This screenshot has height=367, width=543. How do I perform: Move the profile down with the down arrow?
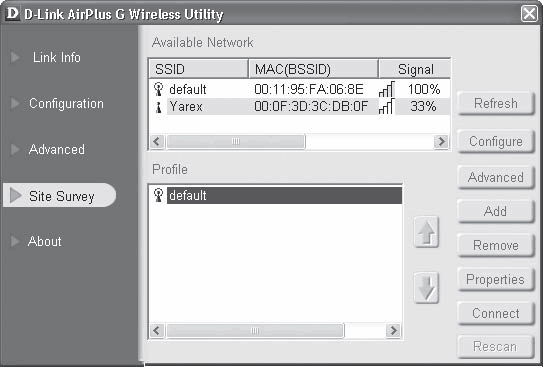426,288
